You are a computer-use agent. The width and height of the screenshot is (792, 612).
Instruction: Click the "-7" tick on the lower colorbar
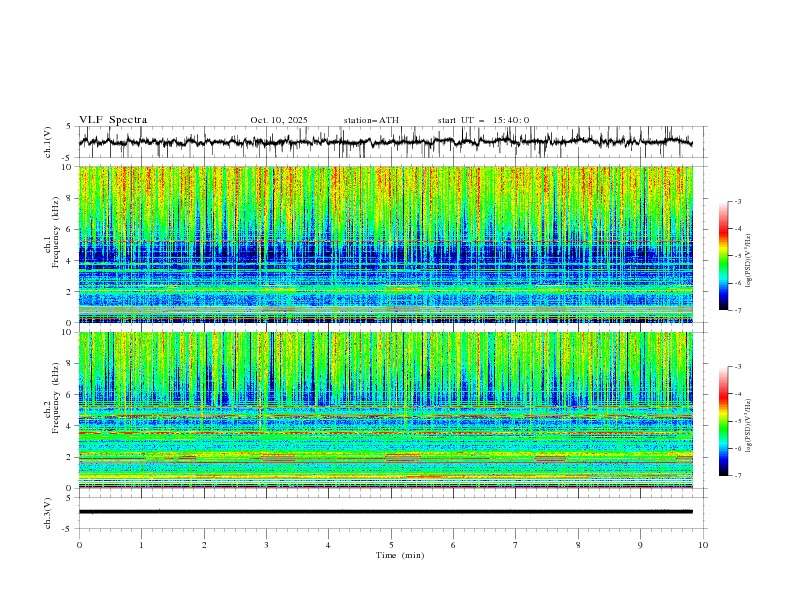[x=737, y=476]
